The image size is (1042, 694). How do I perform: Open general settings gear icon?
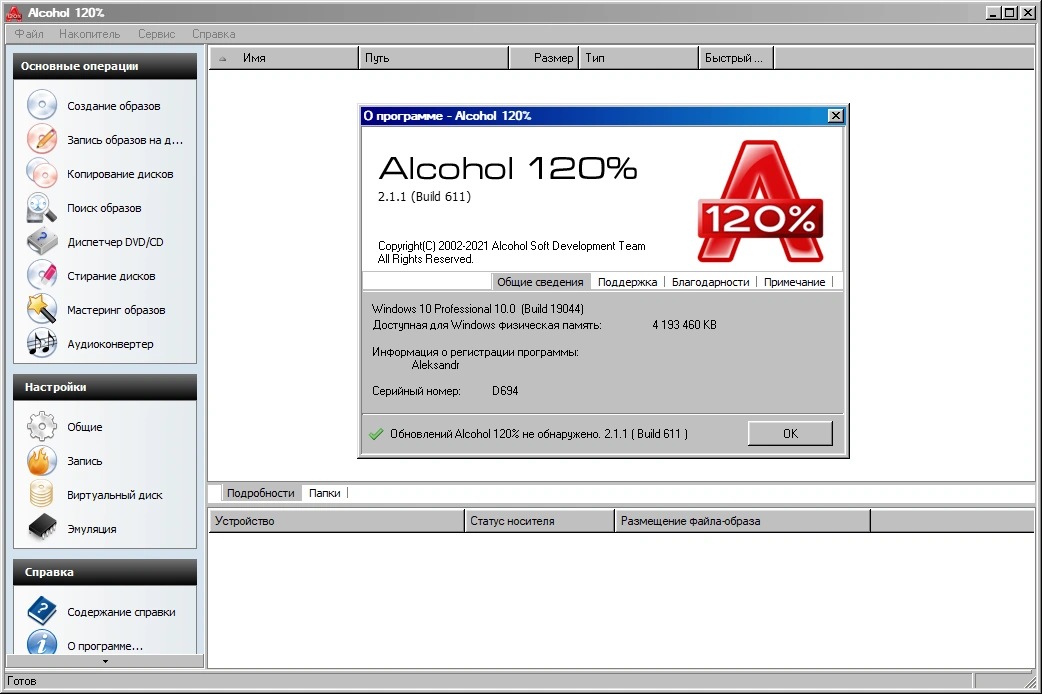(42, 426)
